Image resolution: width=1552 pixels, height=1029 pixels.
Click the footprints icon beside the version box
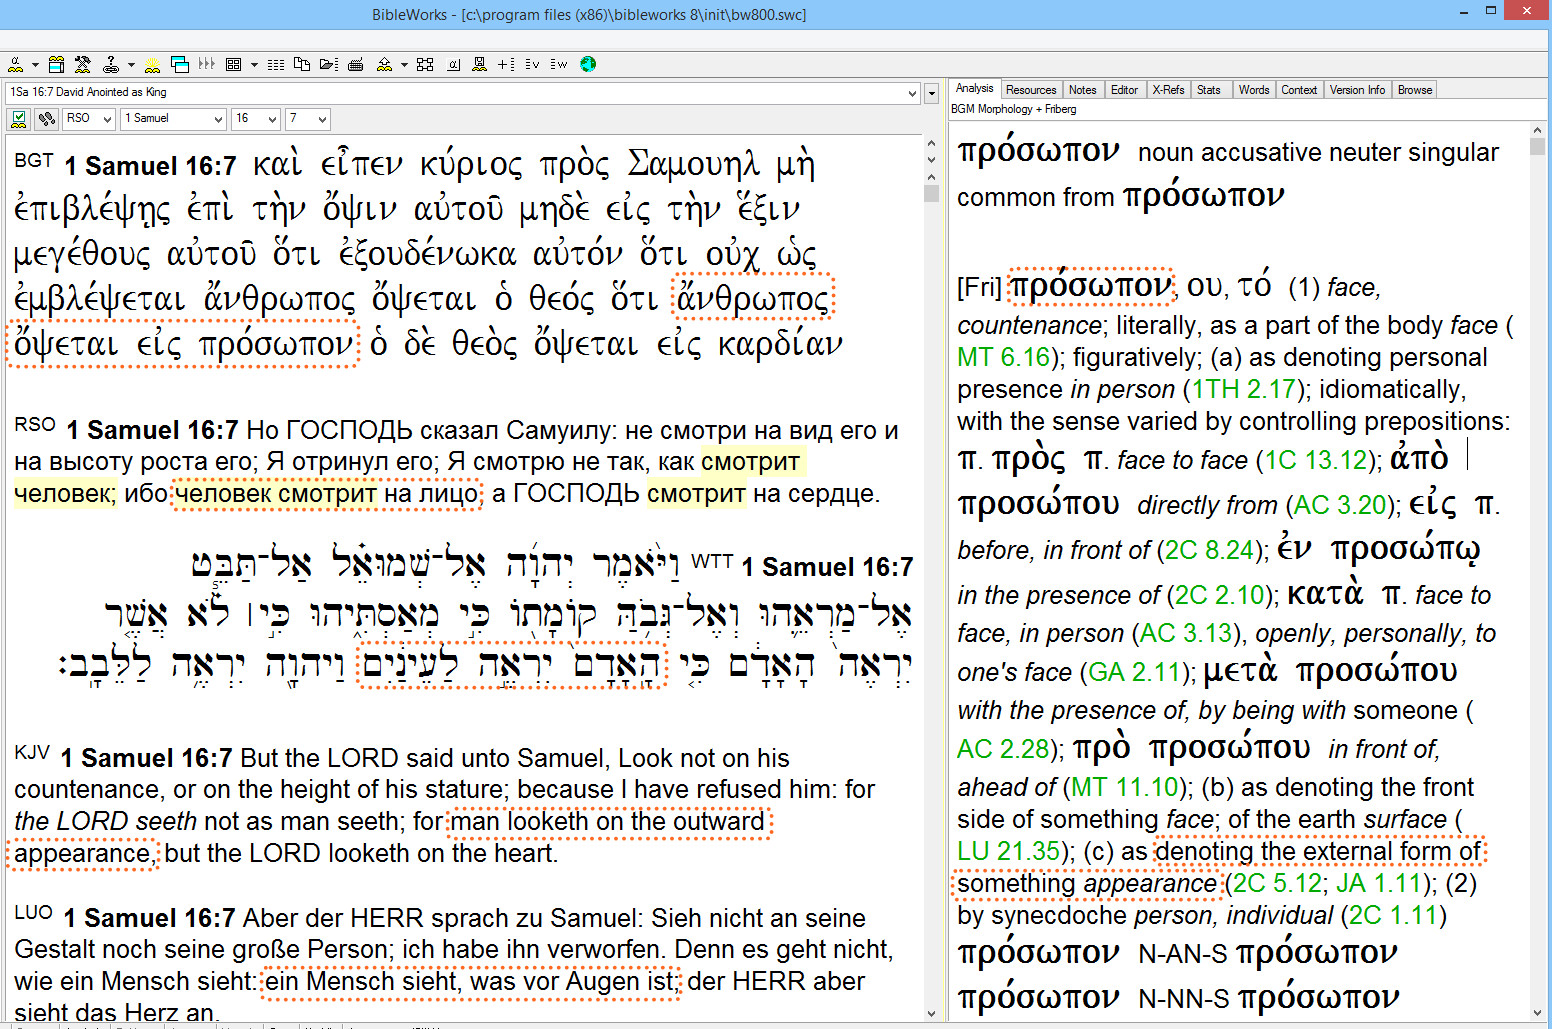pyautogui.click(x=47, y=119)
